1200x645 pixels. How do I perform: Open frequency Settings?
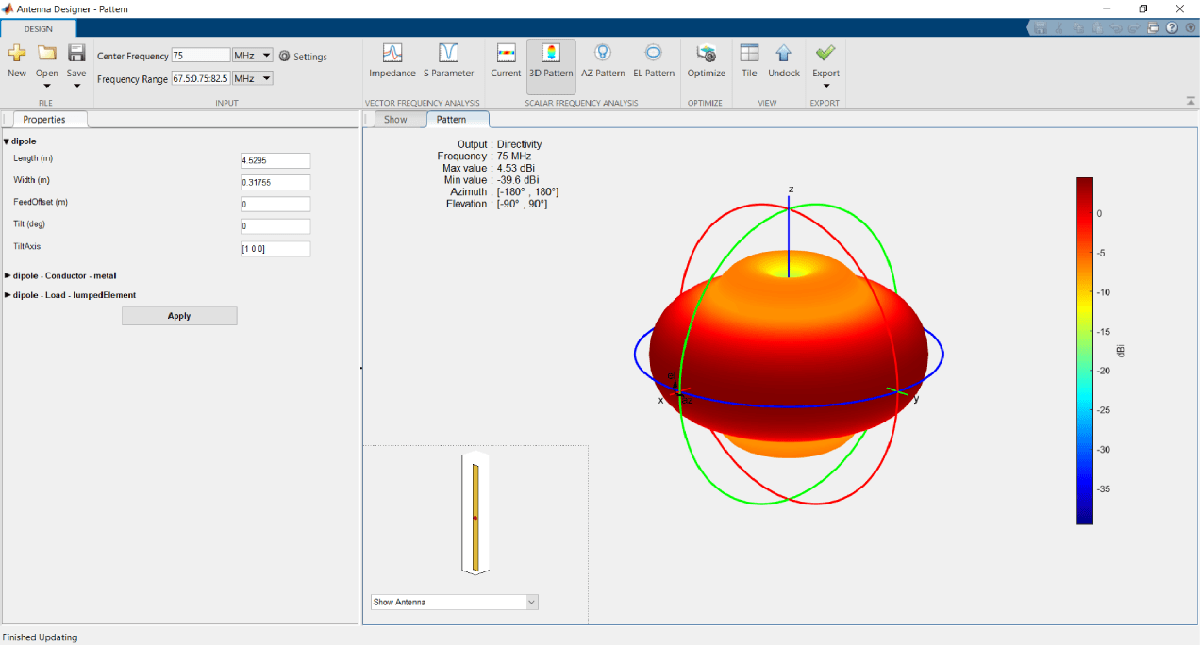coord(303,57)
